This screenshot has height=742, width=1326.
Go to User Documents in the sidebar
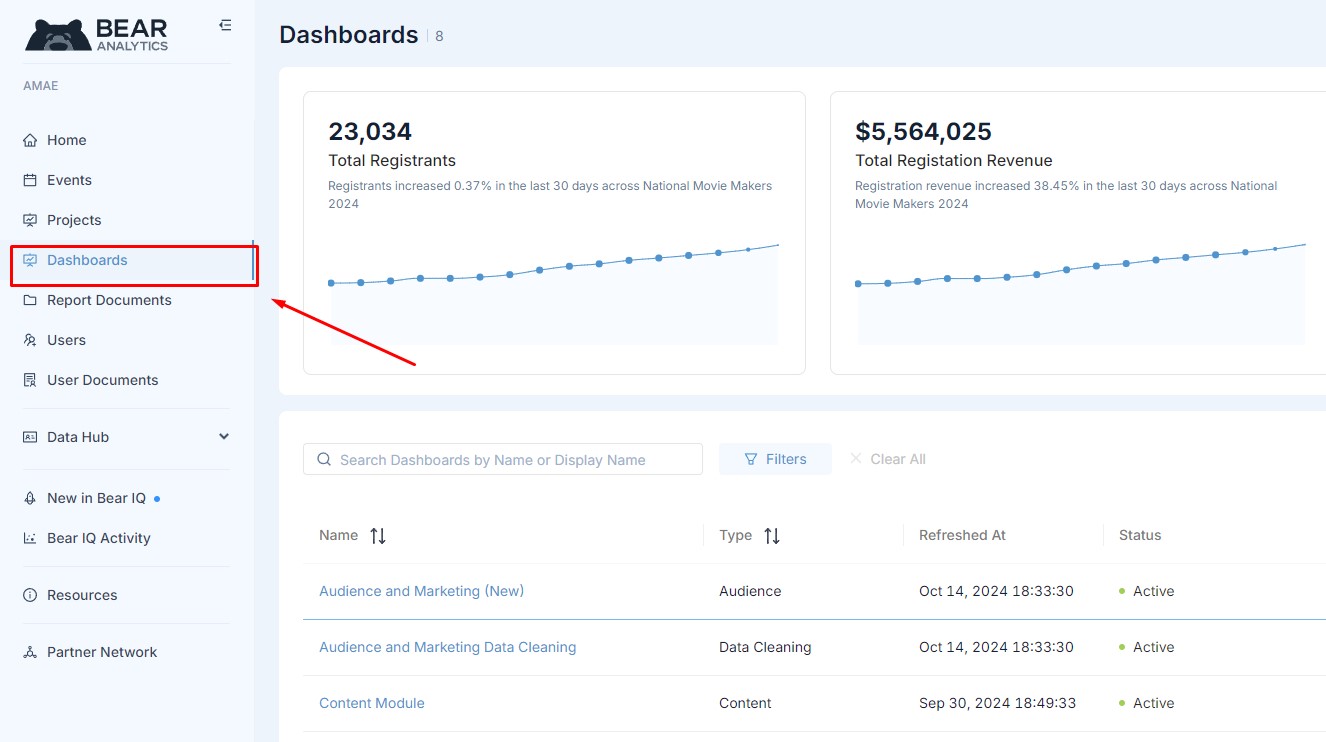(102, 380)
